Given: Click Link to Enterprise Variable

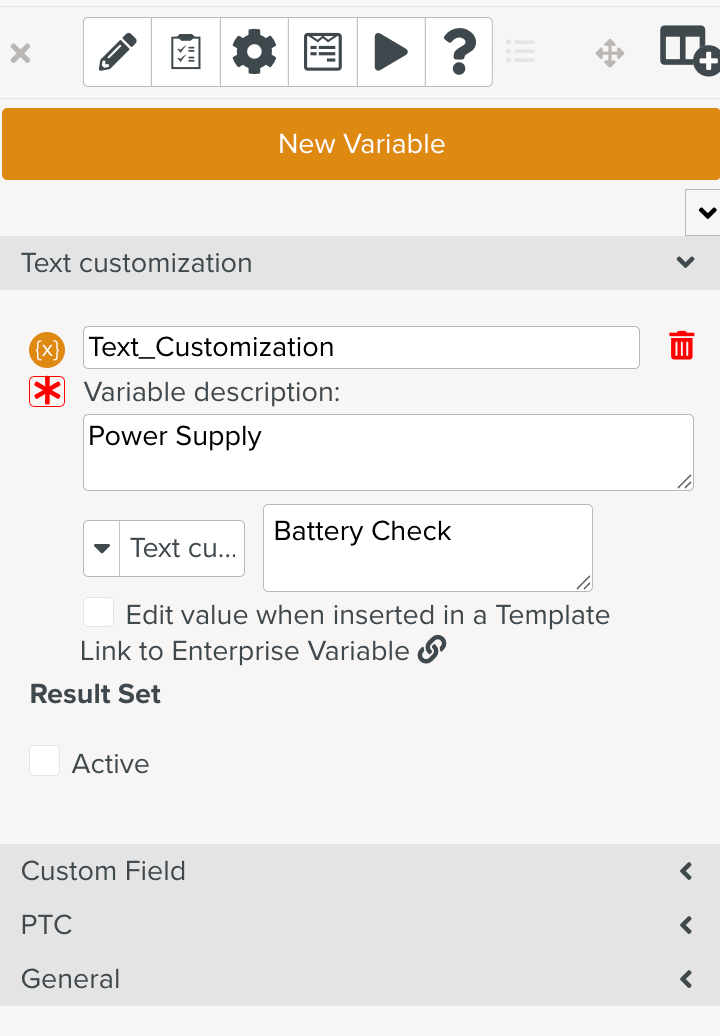Looking at the screenshot, I should 262,651.
